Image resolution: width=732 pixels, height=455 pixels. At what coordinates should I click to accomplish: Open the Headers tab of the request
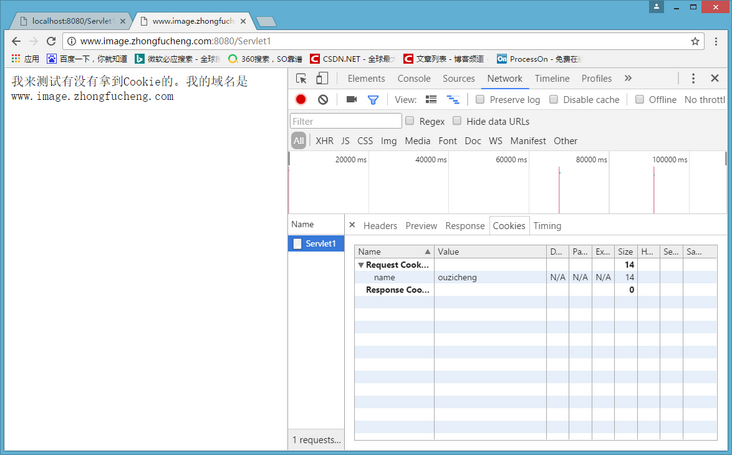(380, 226)
